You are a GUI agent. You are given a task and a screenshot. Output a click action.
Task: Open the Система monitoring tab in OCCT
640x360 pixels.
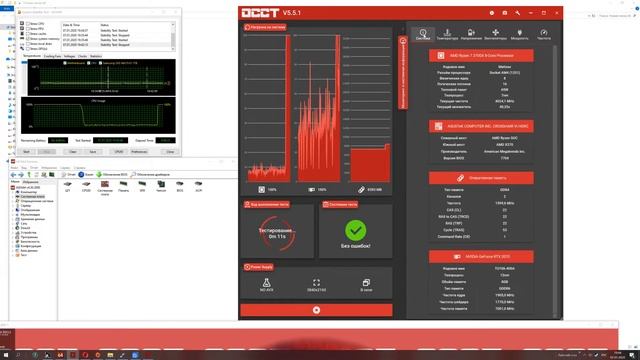coord(423,34)
